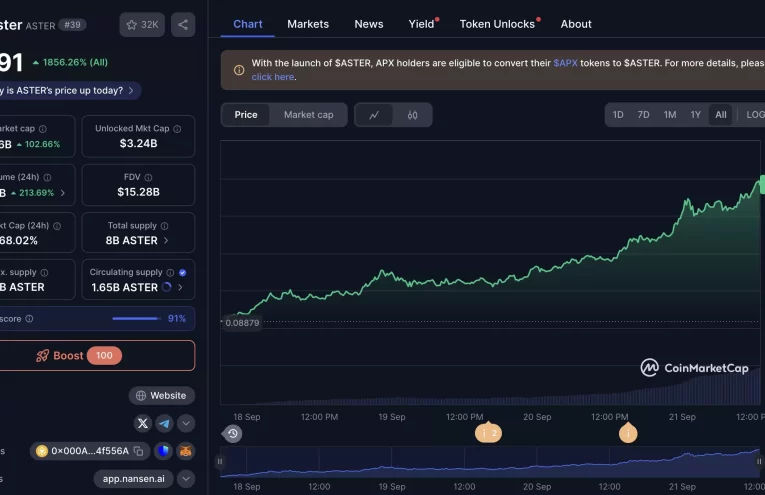Set chart range to 7D
765x495 pixels.
coord(644,115)
